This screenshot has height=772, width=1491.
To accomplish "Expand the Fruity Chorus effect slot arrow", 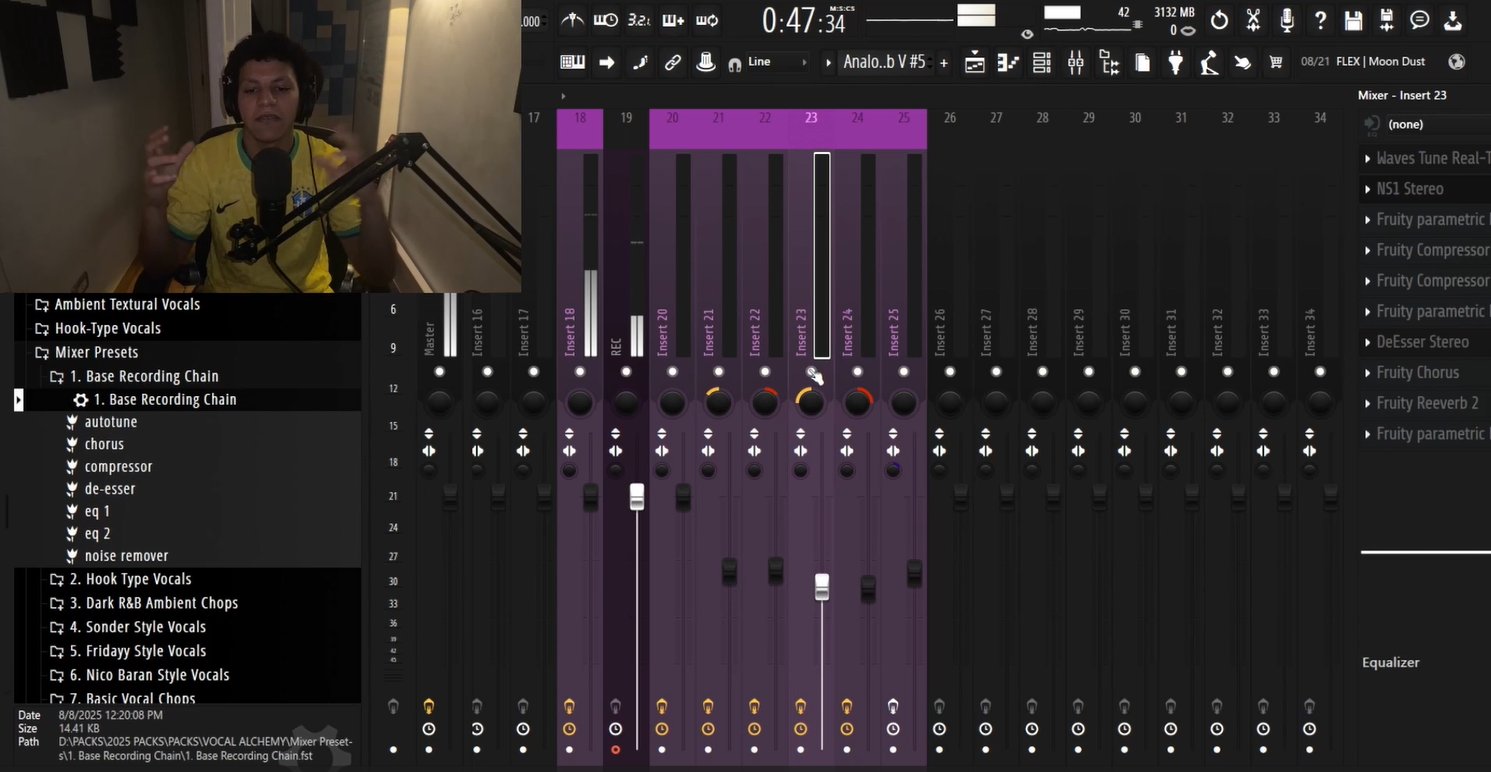I will pos(1367,373).
